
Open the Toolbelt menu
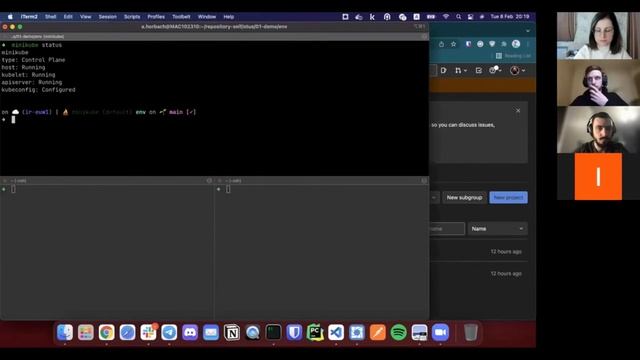[x=181, y=17]
